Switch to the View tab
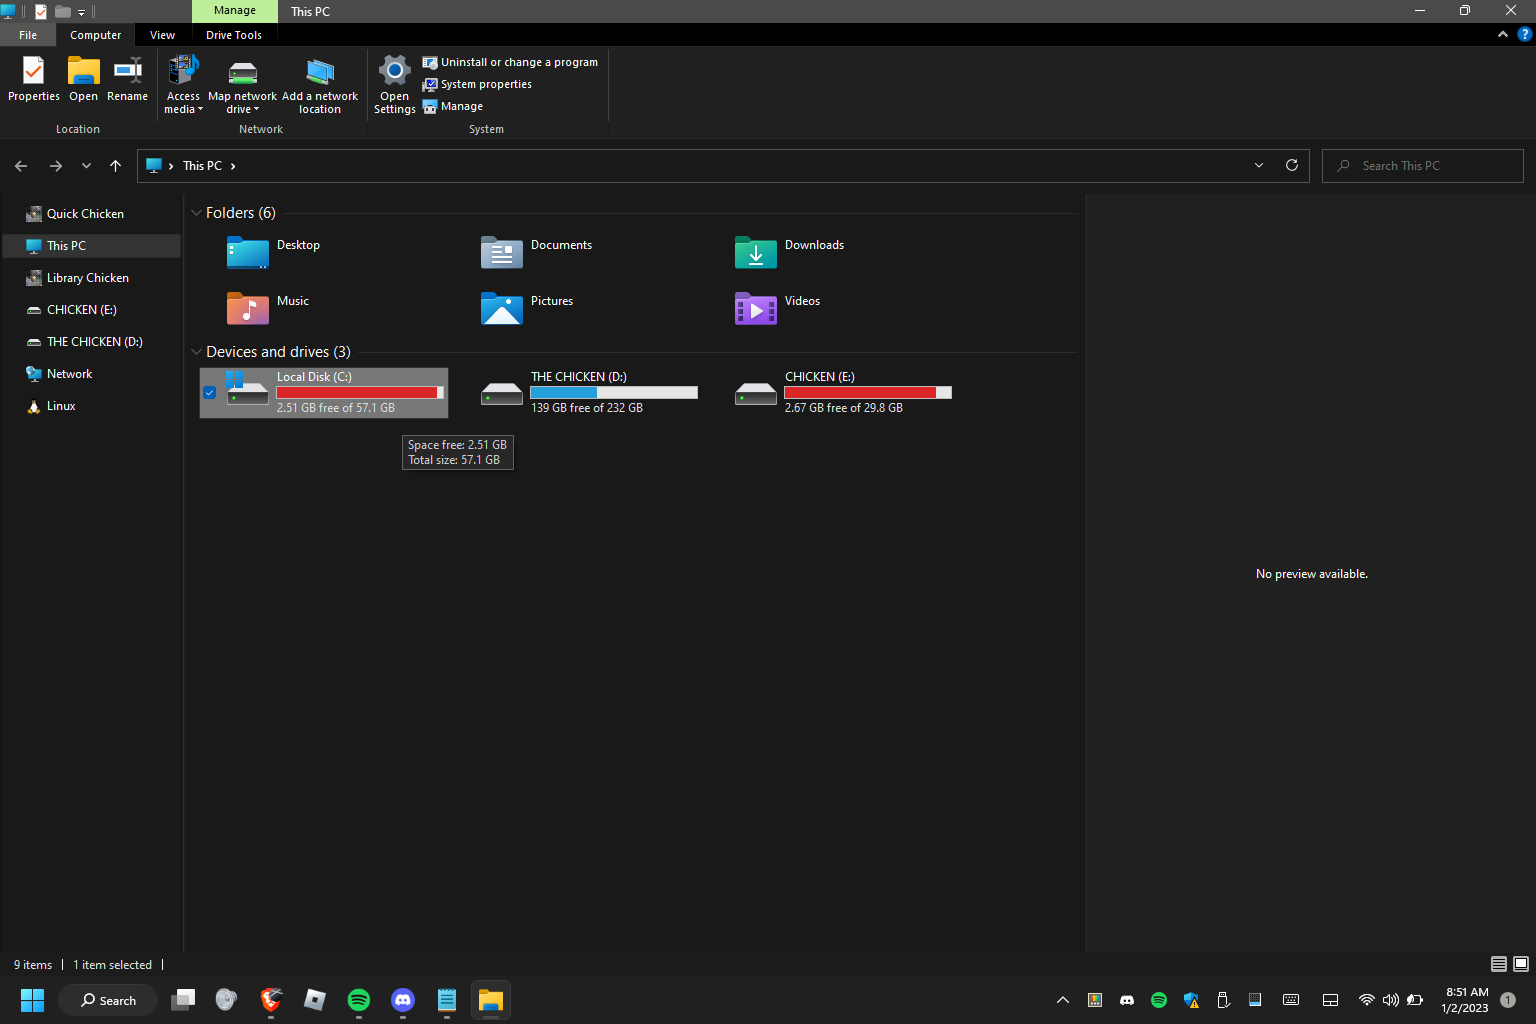The width and height of the screenshot is (1536, 1024). [162, 34]
